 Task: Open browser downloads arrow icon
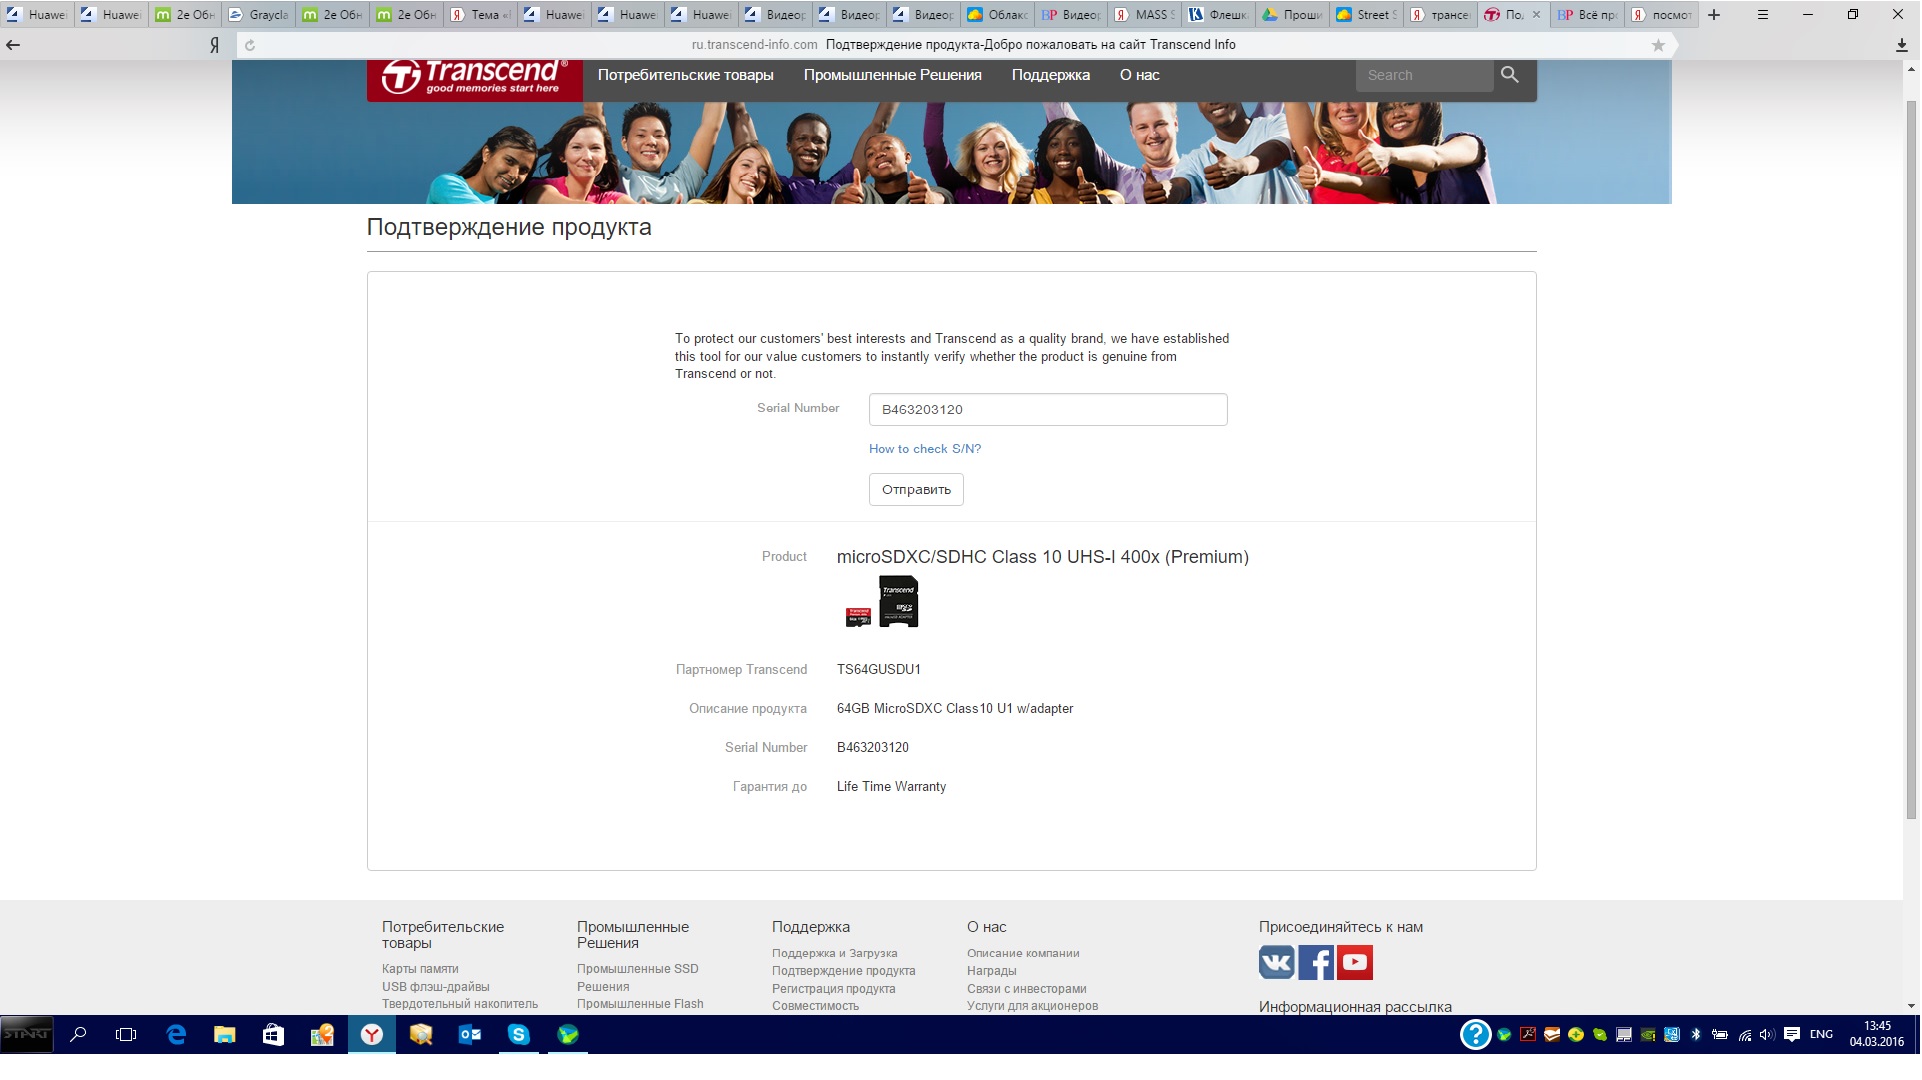pos(1901,45)
